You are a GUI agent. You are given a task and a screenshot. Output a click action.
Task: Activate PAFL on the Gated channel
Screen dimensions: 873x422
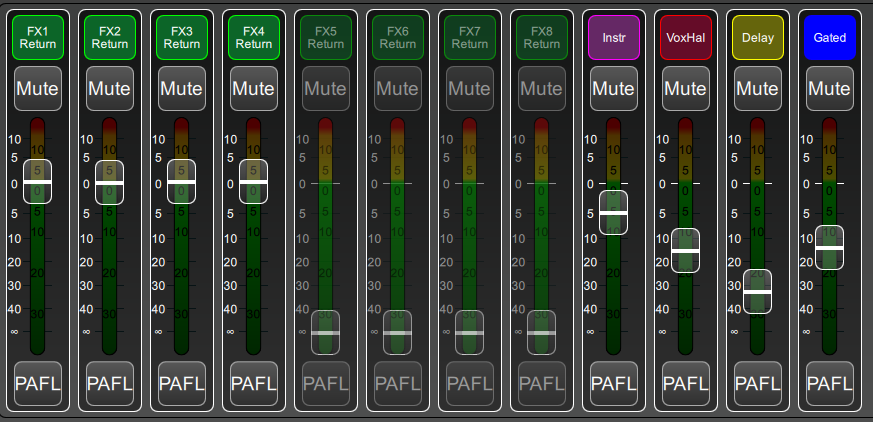829,383
